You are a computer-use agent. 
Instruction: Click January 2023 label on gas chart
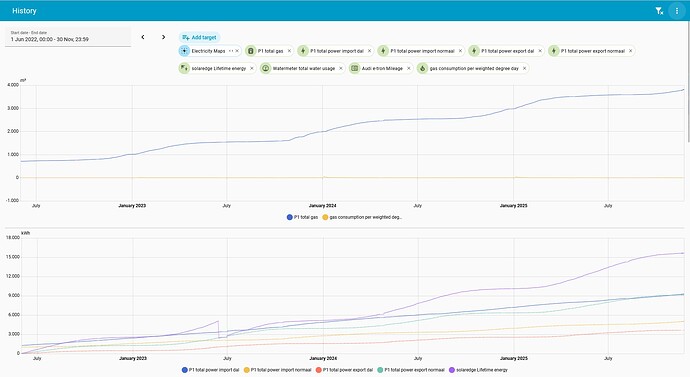[x=132, y=206]
